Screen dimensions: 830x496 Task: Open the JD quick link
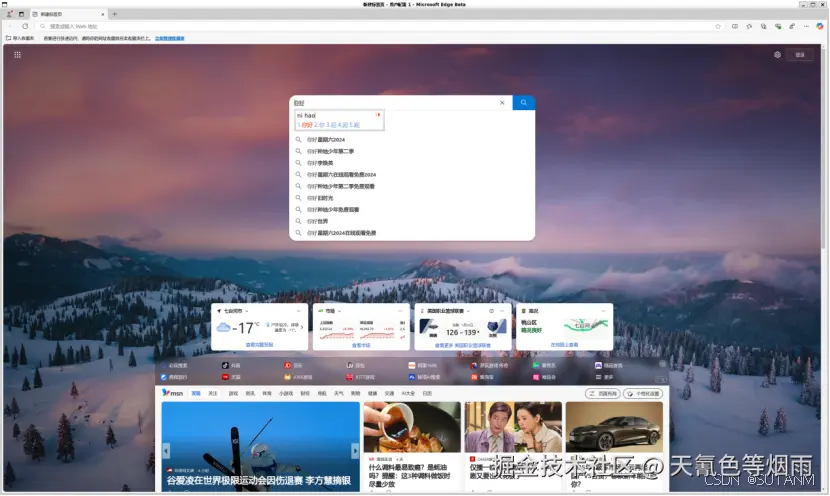(x=293, y=365)
